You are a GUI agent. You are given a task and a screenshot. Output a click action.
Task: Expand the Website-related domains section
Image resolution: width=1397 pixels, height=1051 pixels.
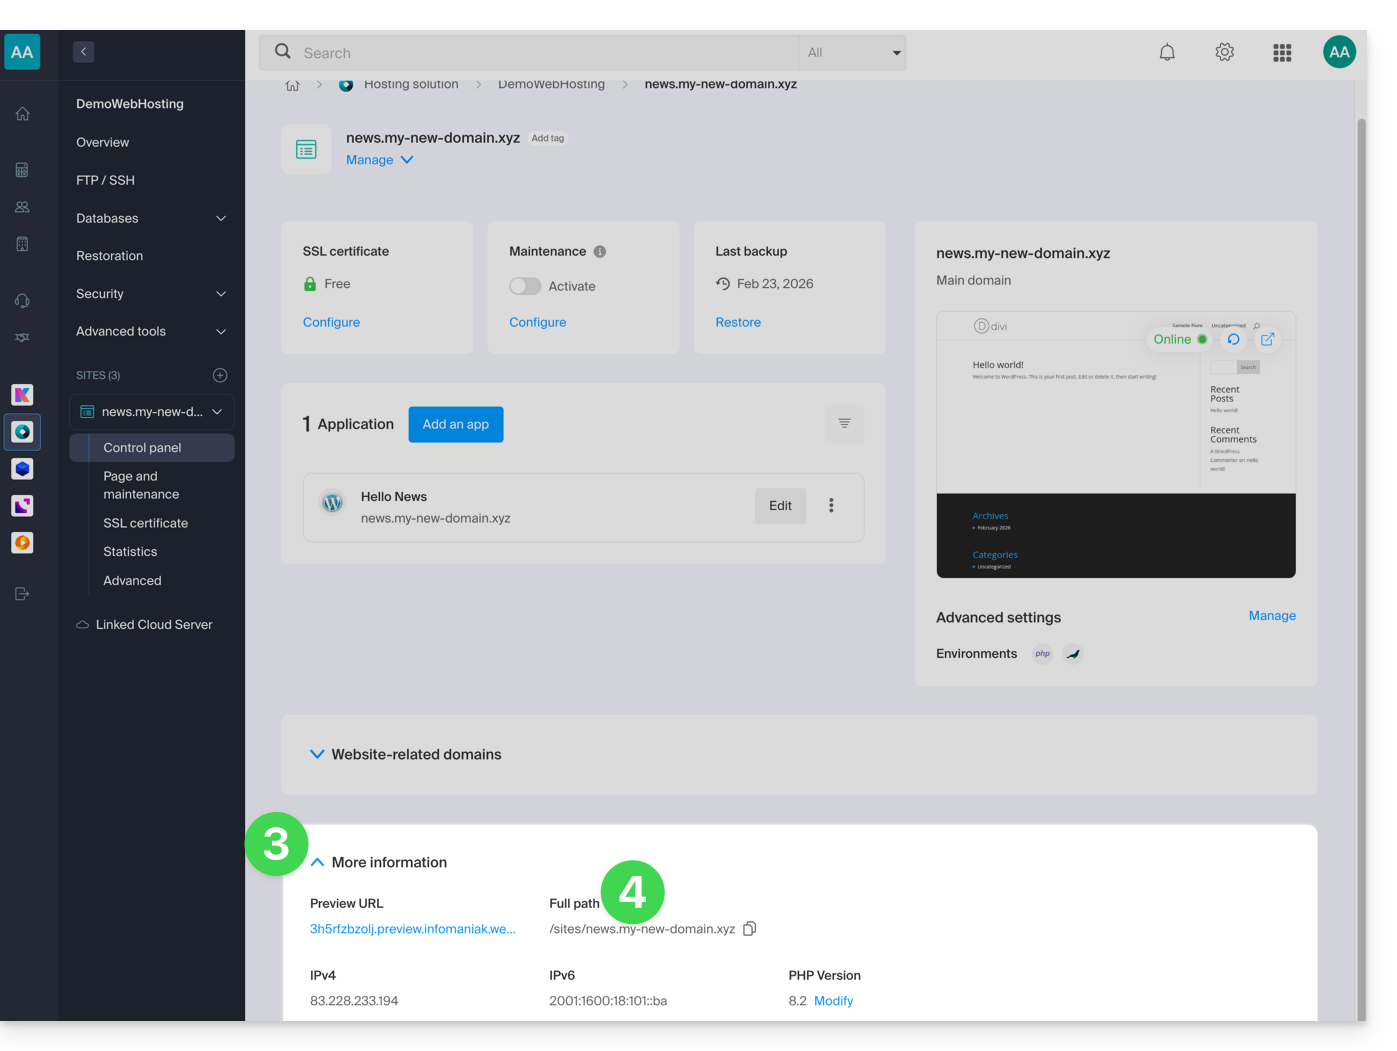tap(317, 755)
